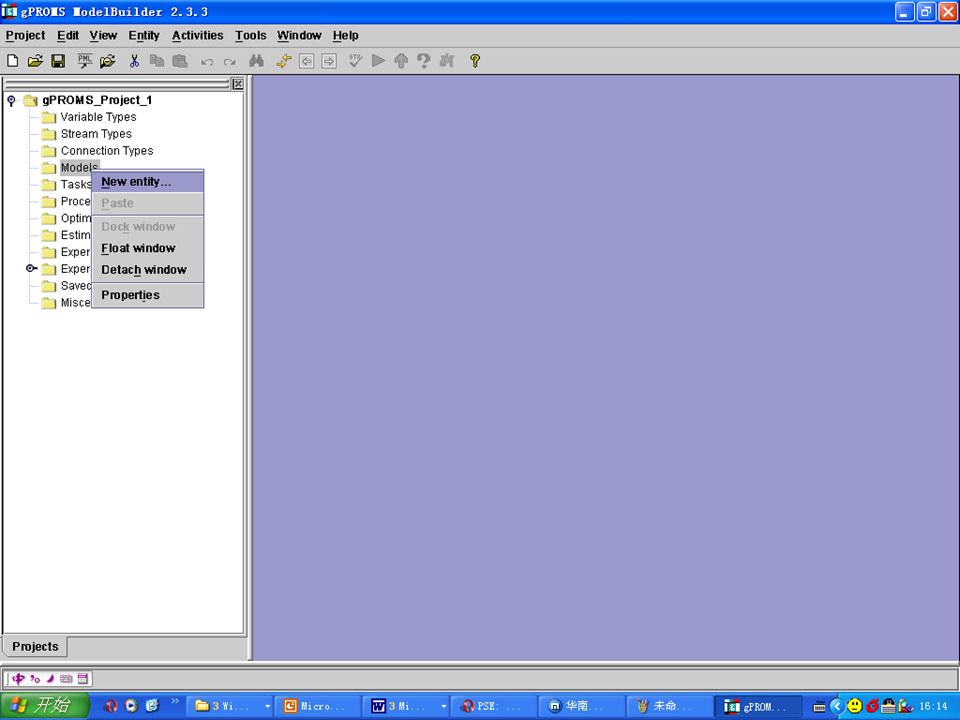Click the IME soft keyboard icon
This screenshot has height=720, width=960.
[x=66, y=678]
